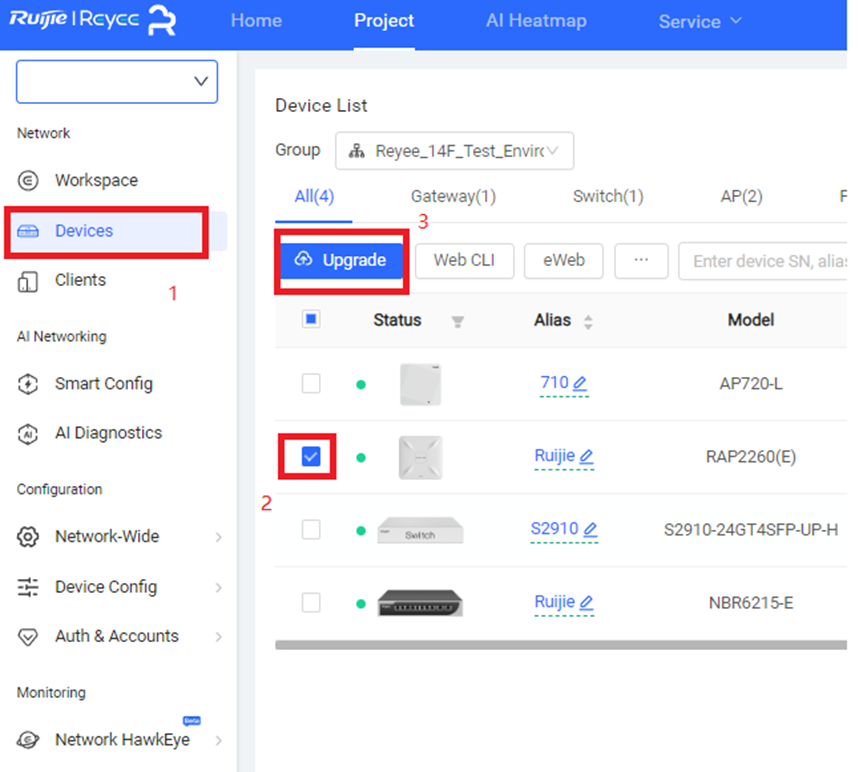Screen dimensions: 863x772
Task: Open Ruijie alias link for NBR6215-E
Action: 555,601
